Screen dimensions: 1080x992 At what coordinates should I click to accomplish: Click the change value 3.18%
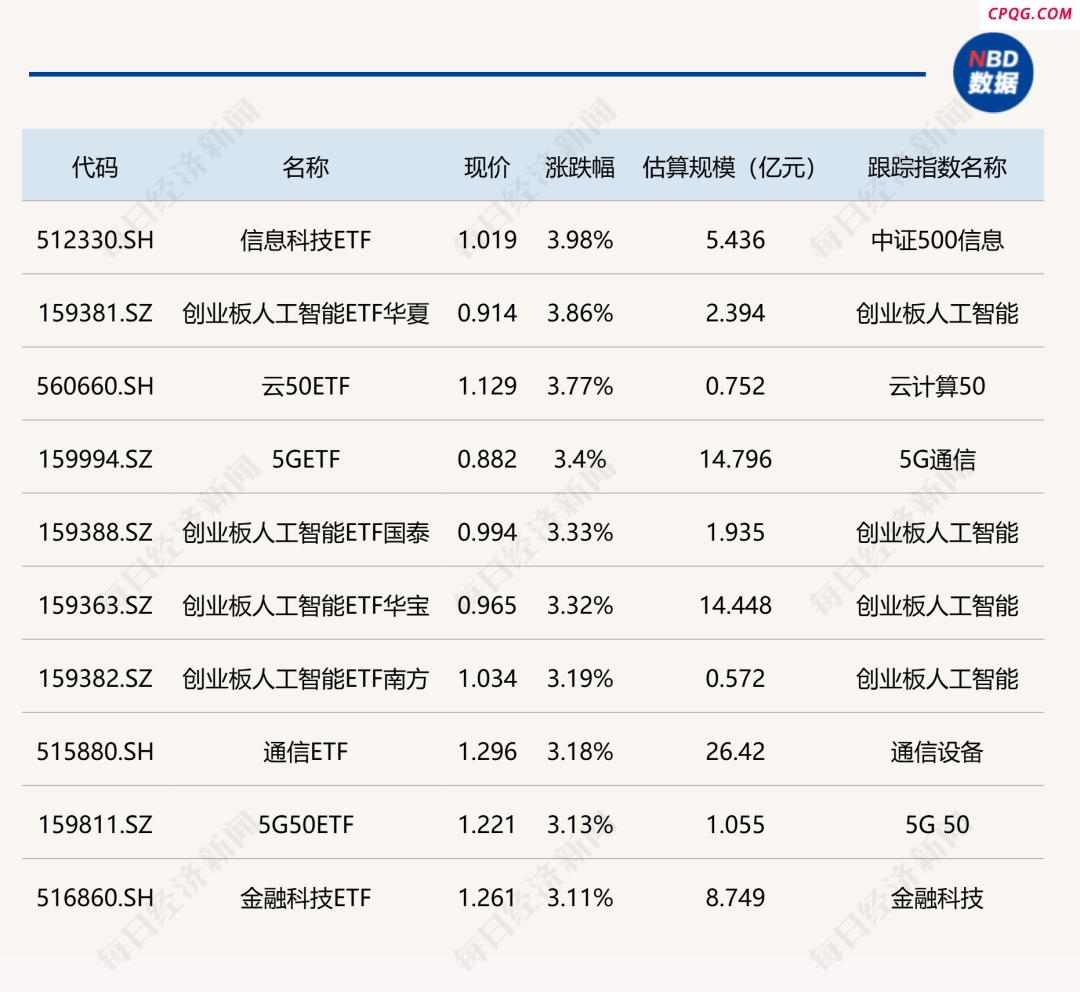580,752
